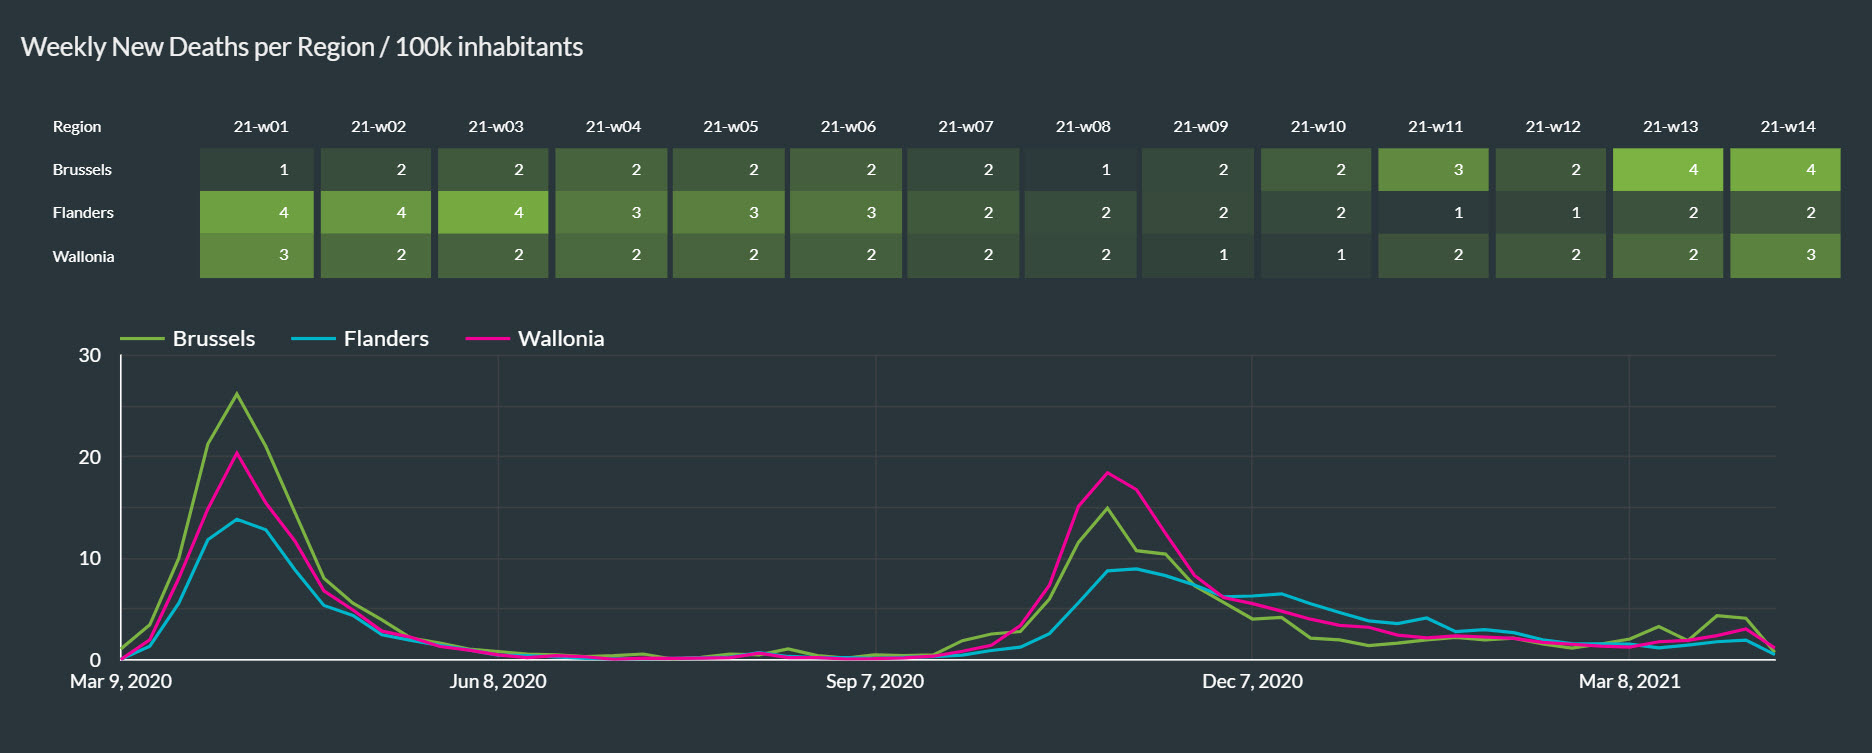Screen dimensions: 1872x753
Task: Select the 21-w14 column header
Action: click(1787, 127)
